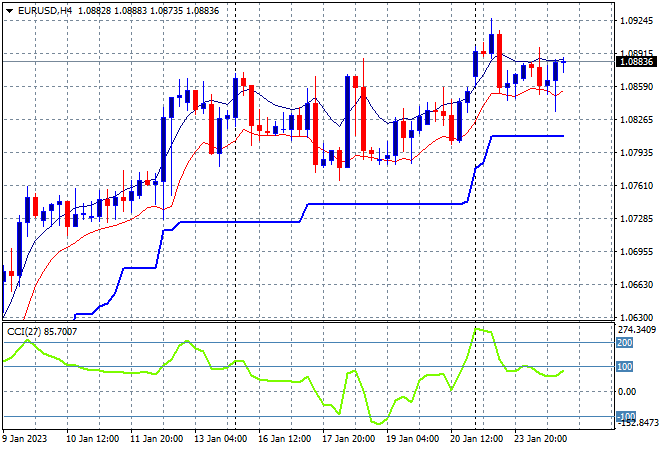Select the time axis label 11 Jan 20:00
Viewport: 660px width, 450px height.
(x=157, y=439)
